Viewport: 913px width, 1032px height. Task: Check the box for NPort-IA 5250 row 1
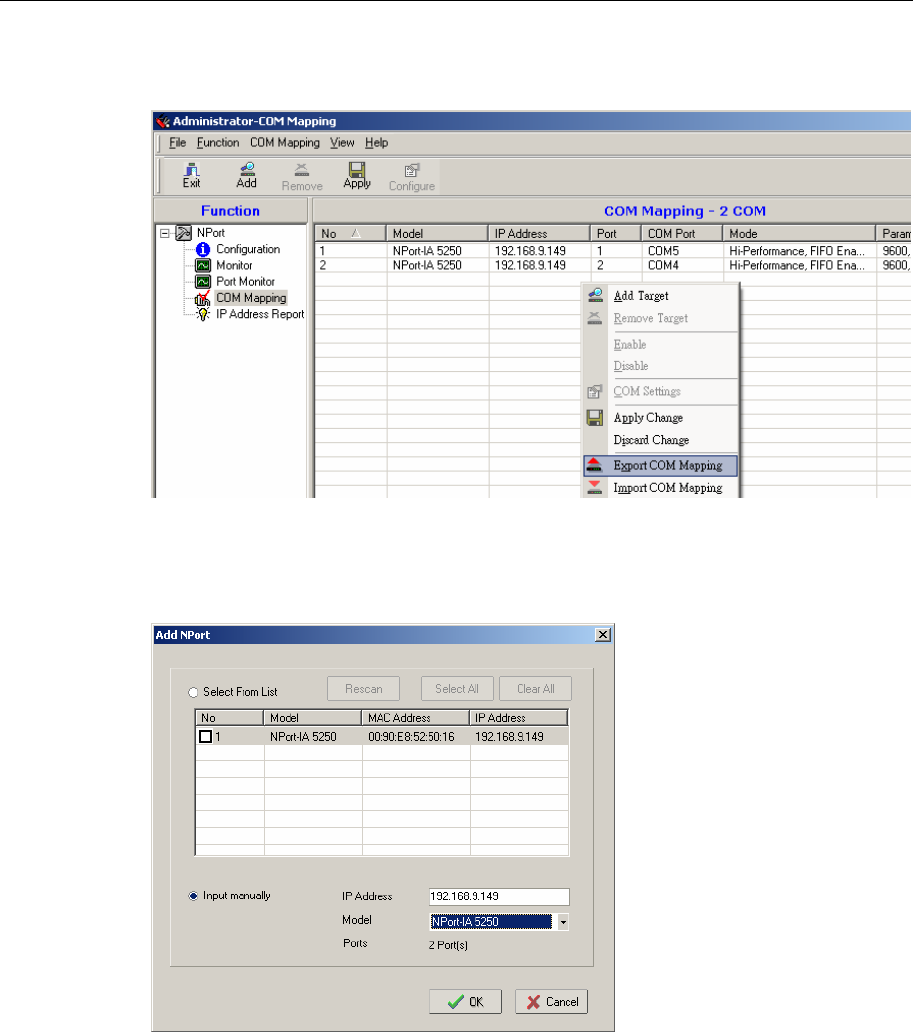[x=205, y=736]
